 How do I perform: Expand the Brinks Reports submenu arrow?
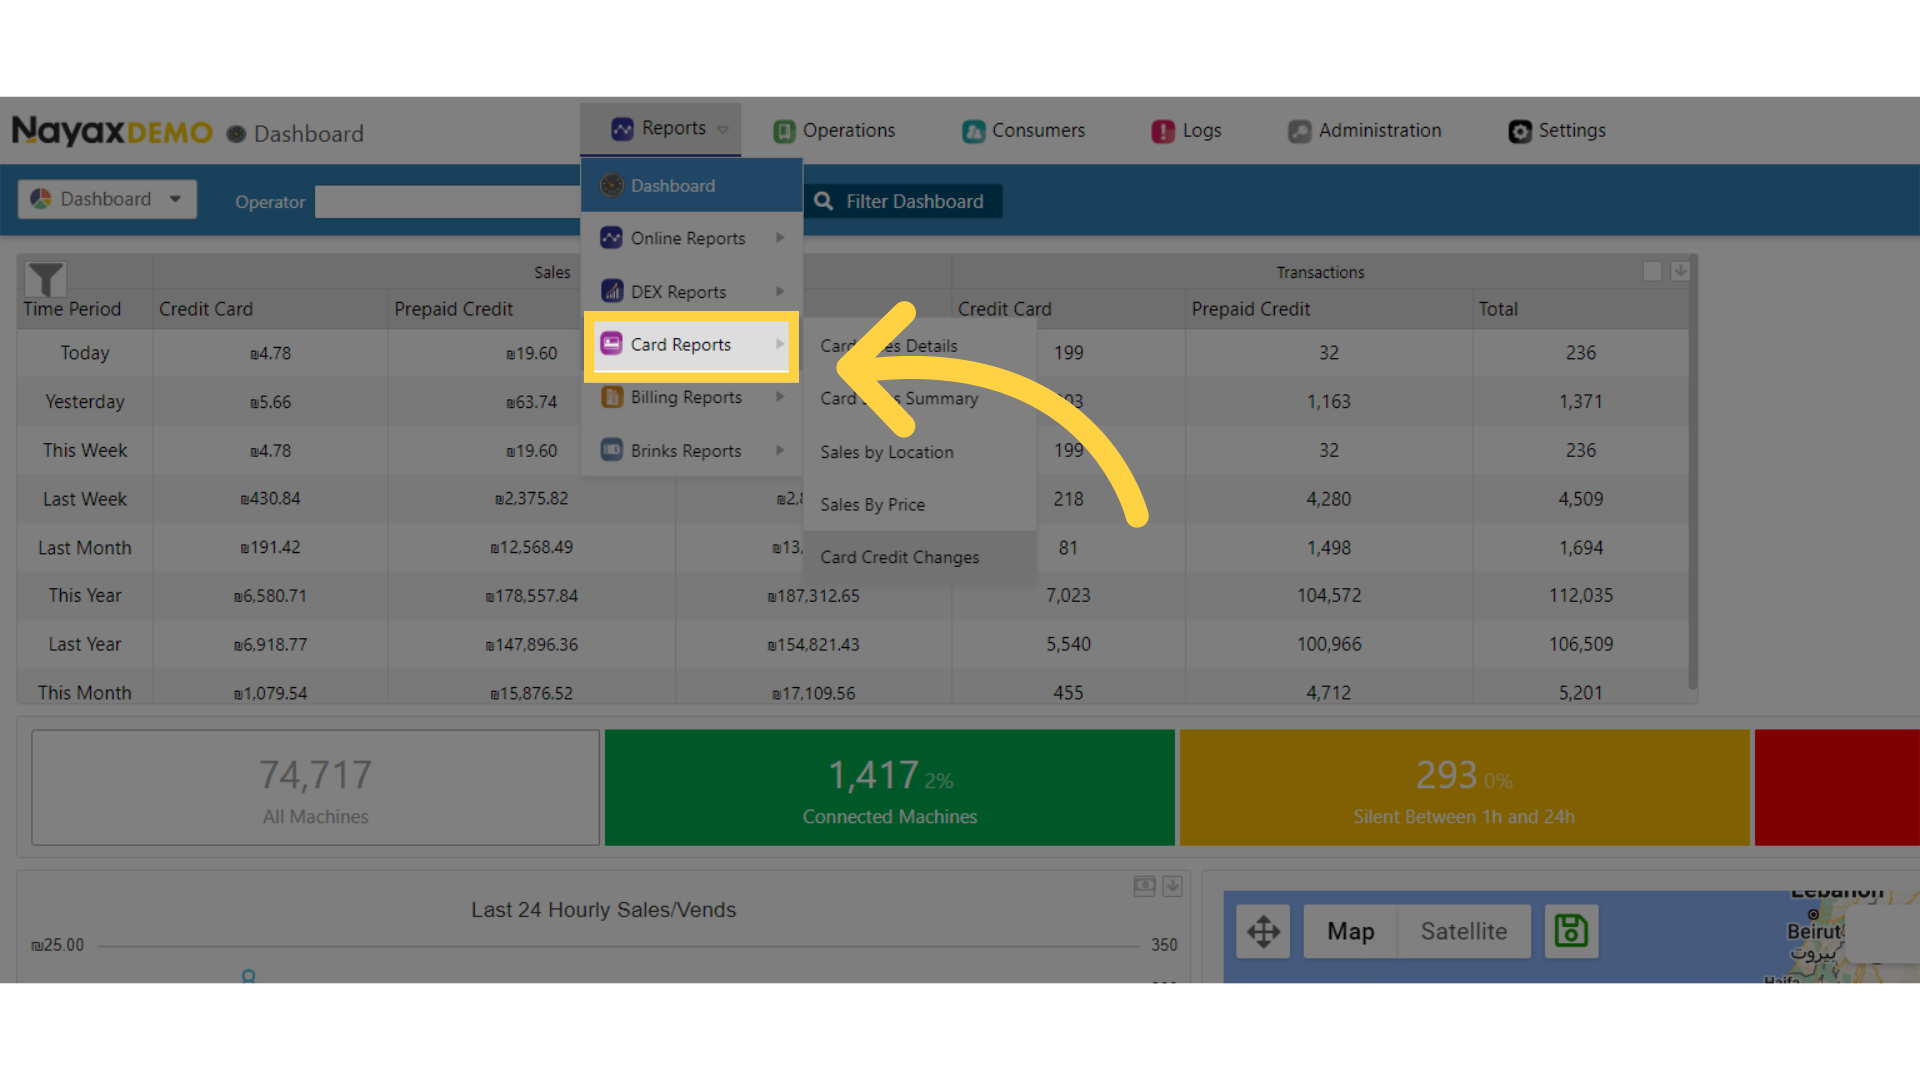[780, 450]
